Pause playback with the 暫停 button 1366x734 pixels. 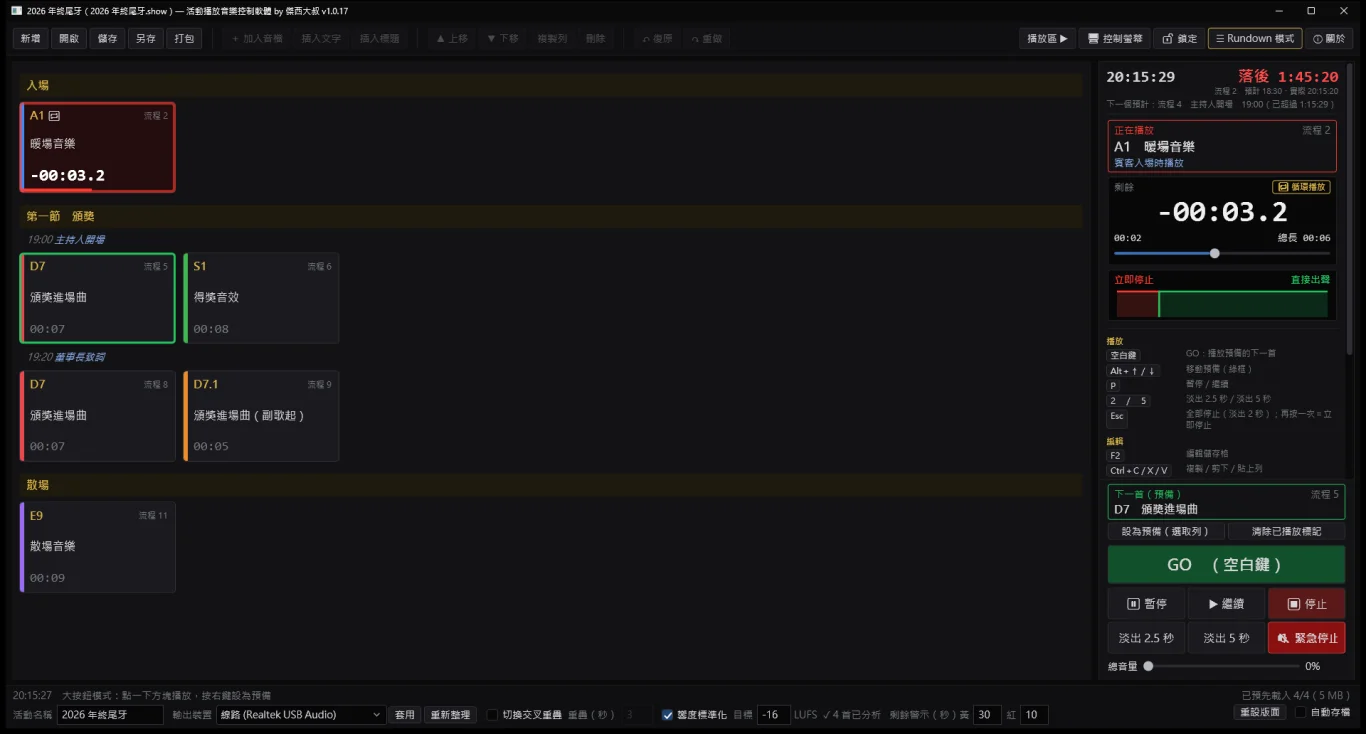1146,604
